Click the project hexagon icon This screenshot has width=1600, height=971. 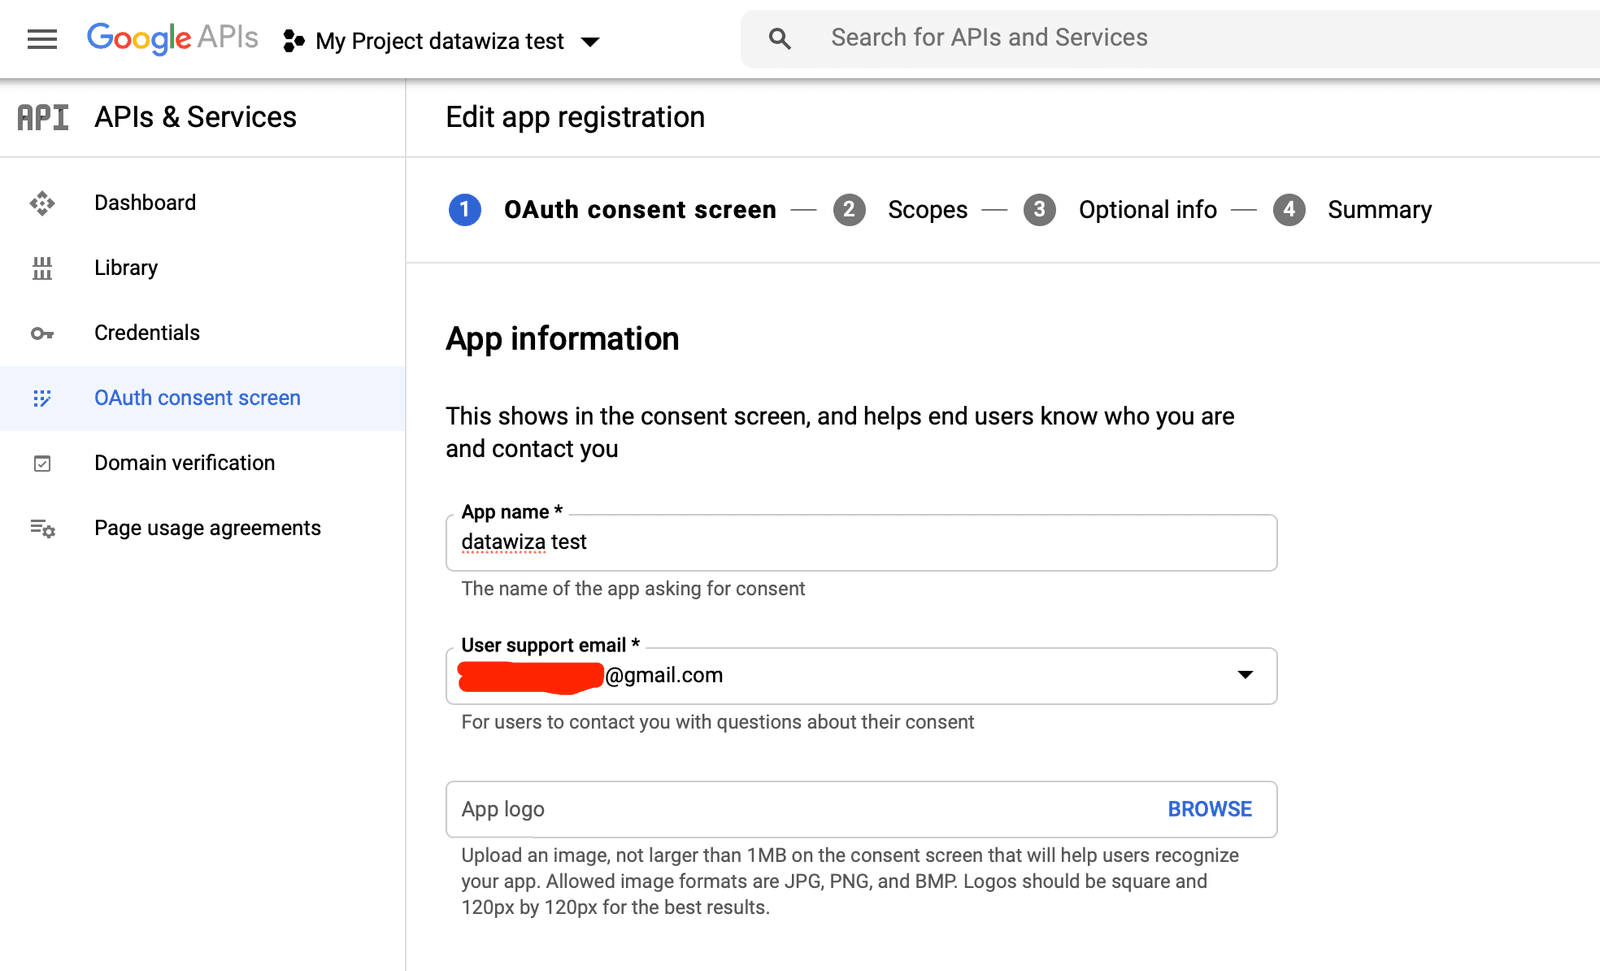pyautogui.click(x=293, y=41)
